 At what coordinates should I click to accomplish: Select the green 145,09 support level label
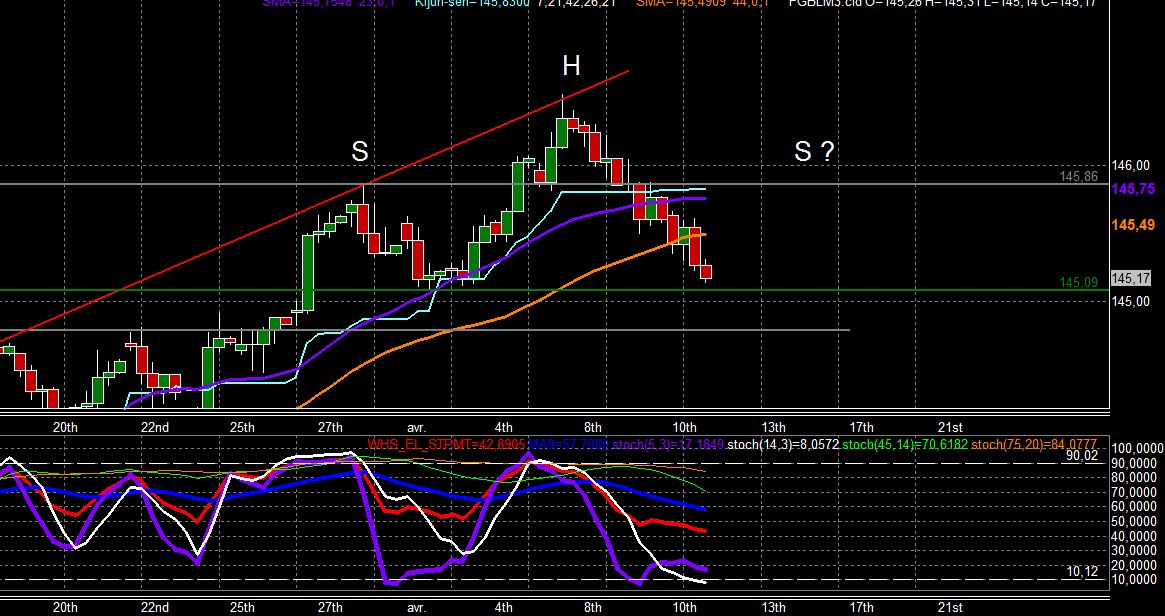click(1079, 282)
